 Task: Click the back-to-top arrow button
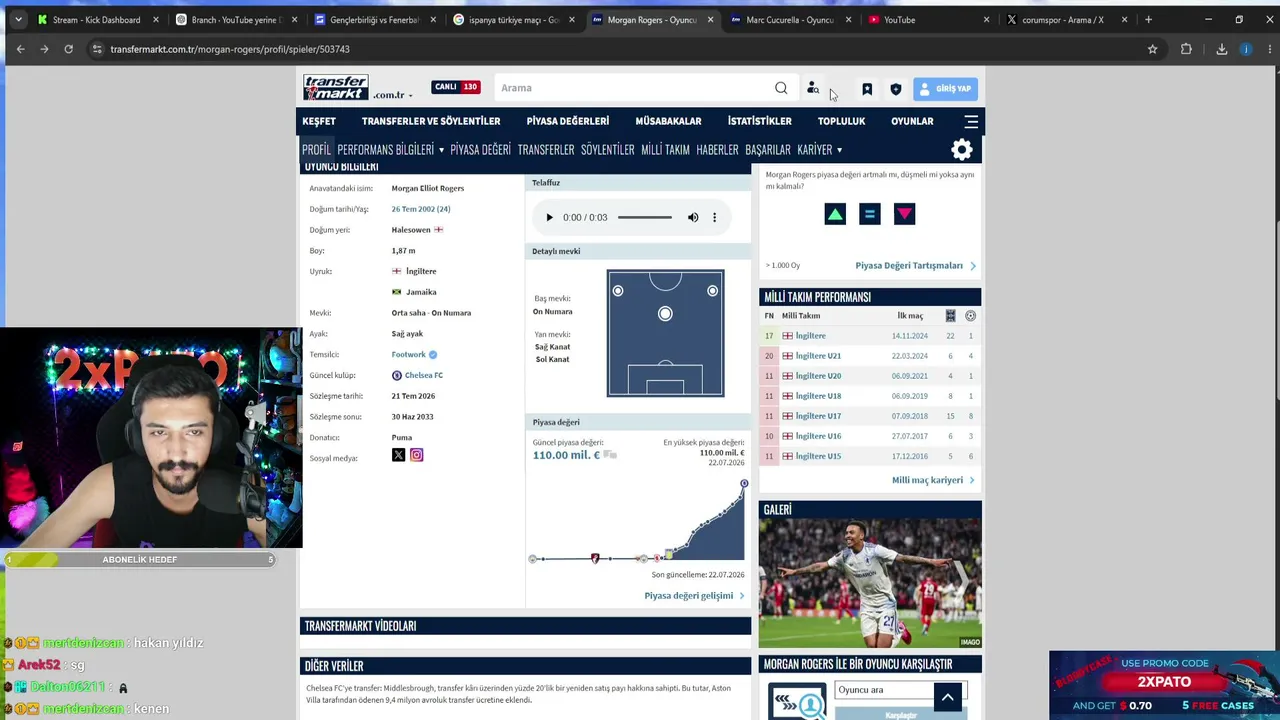coord(948,696)
